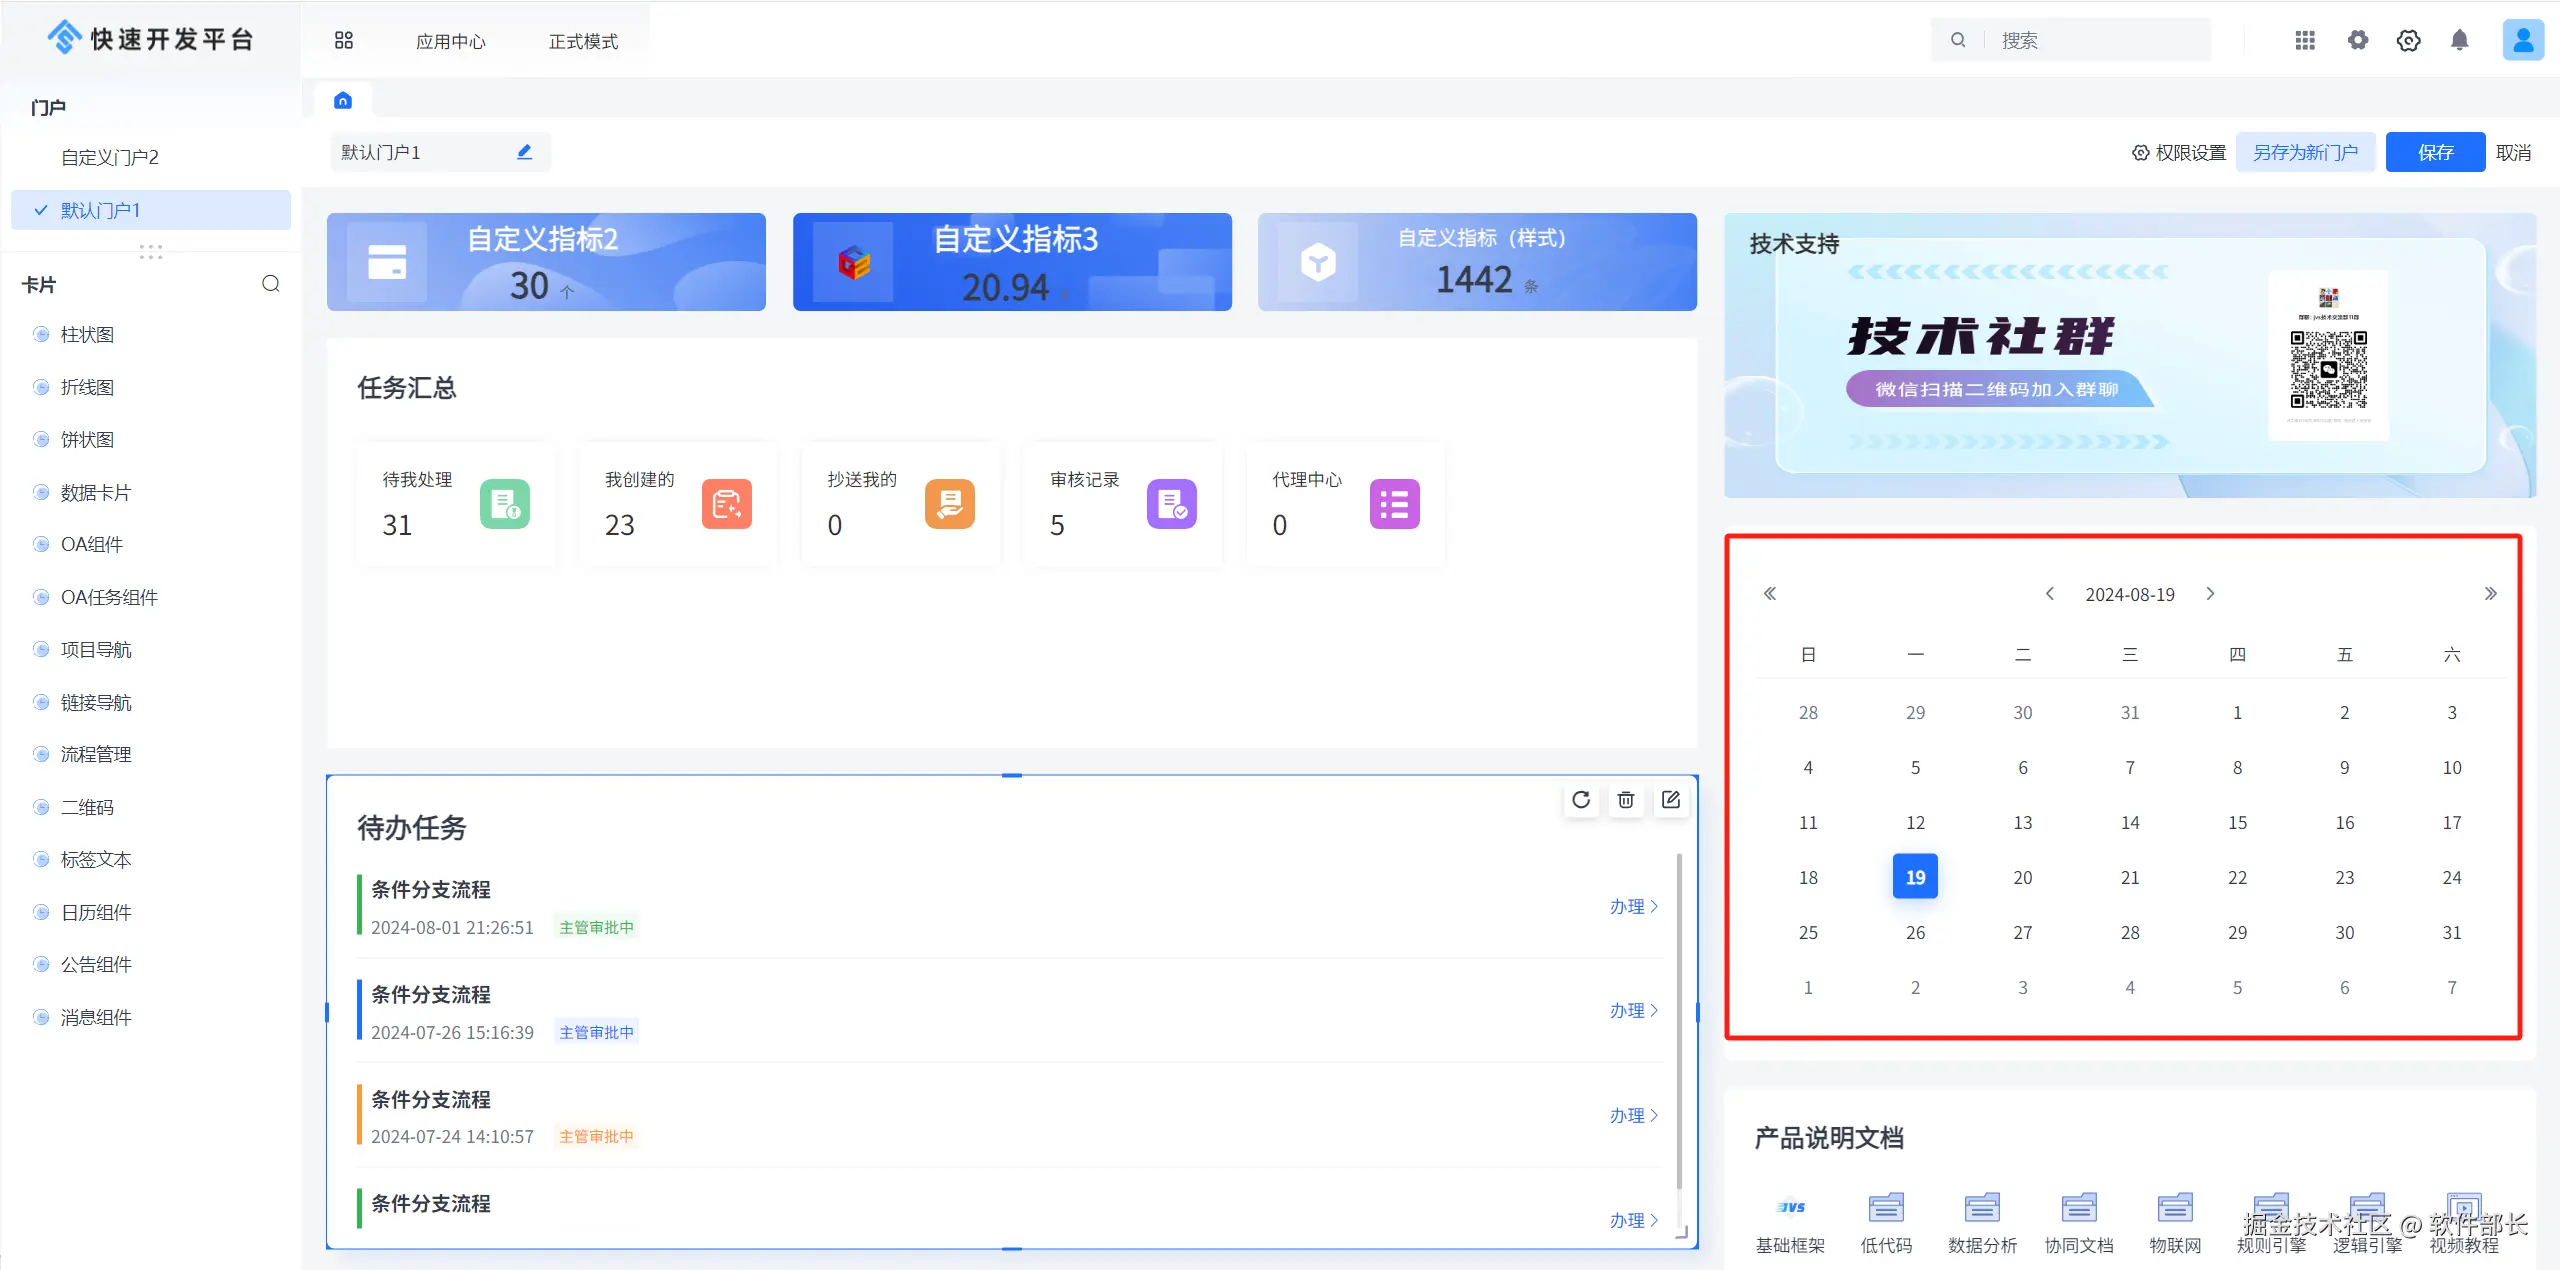Jump to next year in calendar
The width and height of the screenshot is (2560, 1270).
(x=2490, y=594)
